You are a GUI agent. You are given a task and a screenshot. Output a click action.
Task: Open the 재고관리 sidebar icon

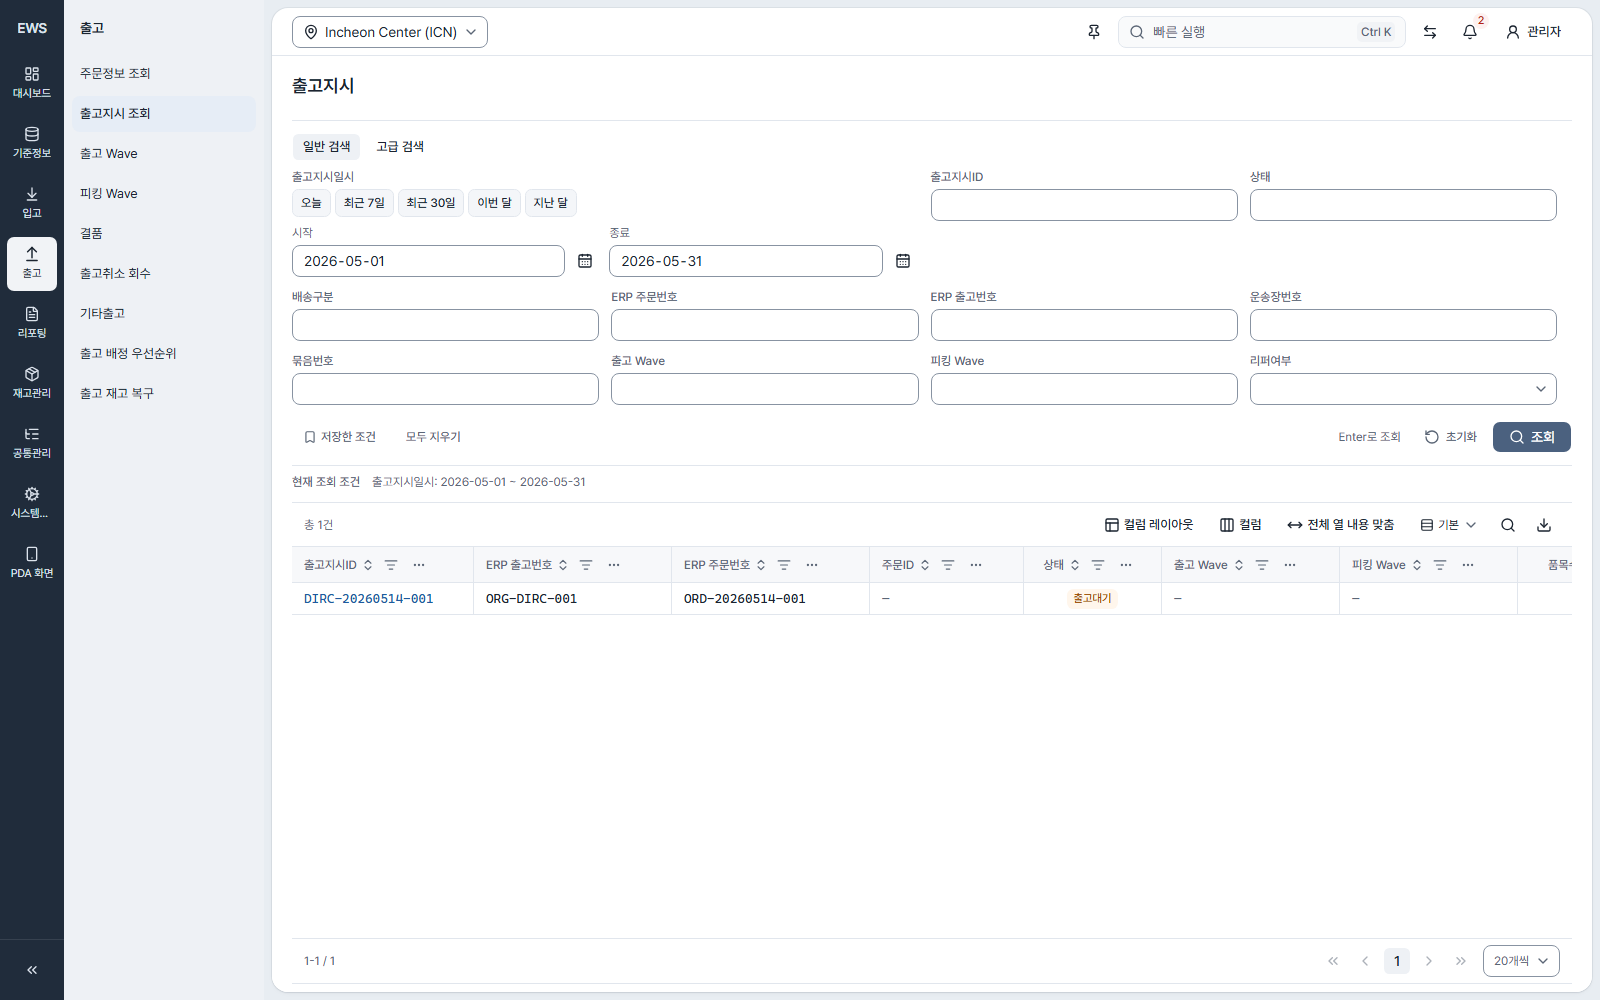point(32,383)
